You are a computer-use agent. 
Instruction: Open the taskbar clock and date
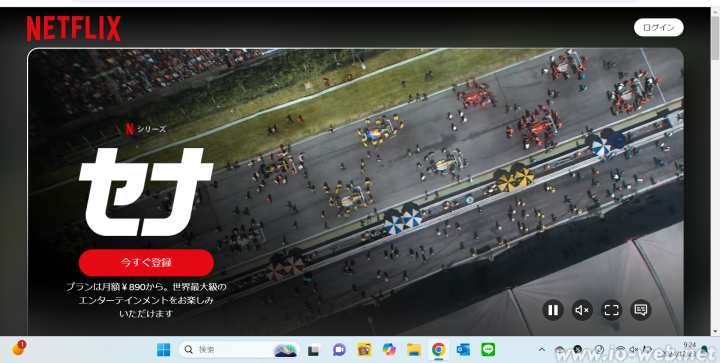[x=690, y=350]
